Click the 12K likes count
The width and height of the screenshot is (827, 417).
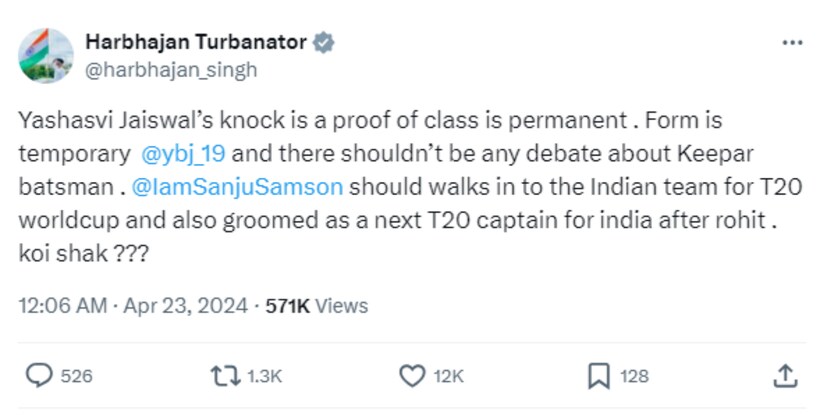(x=448, y=376)
